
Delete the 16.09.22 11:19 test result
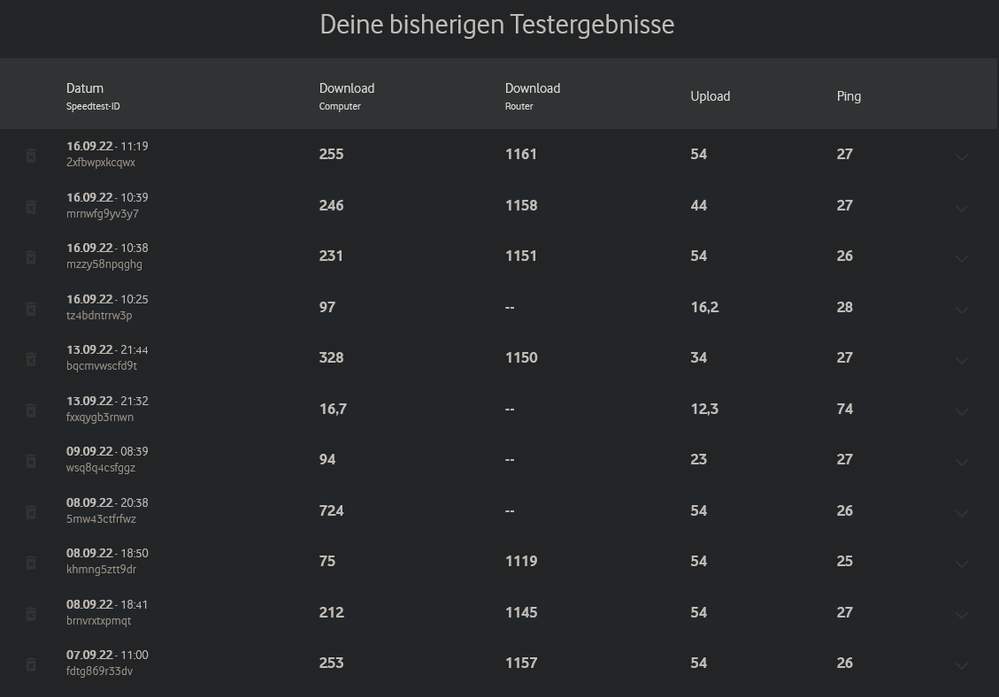pos(31,155)
